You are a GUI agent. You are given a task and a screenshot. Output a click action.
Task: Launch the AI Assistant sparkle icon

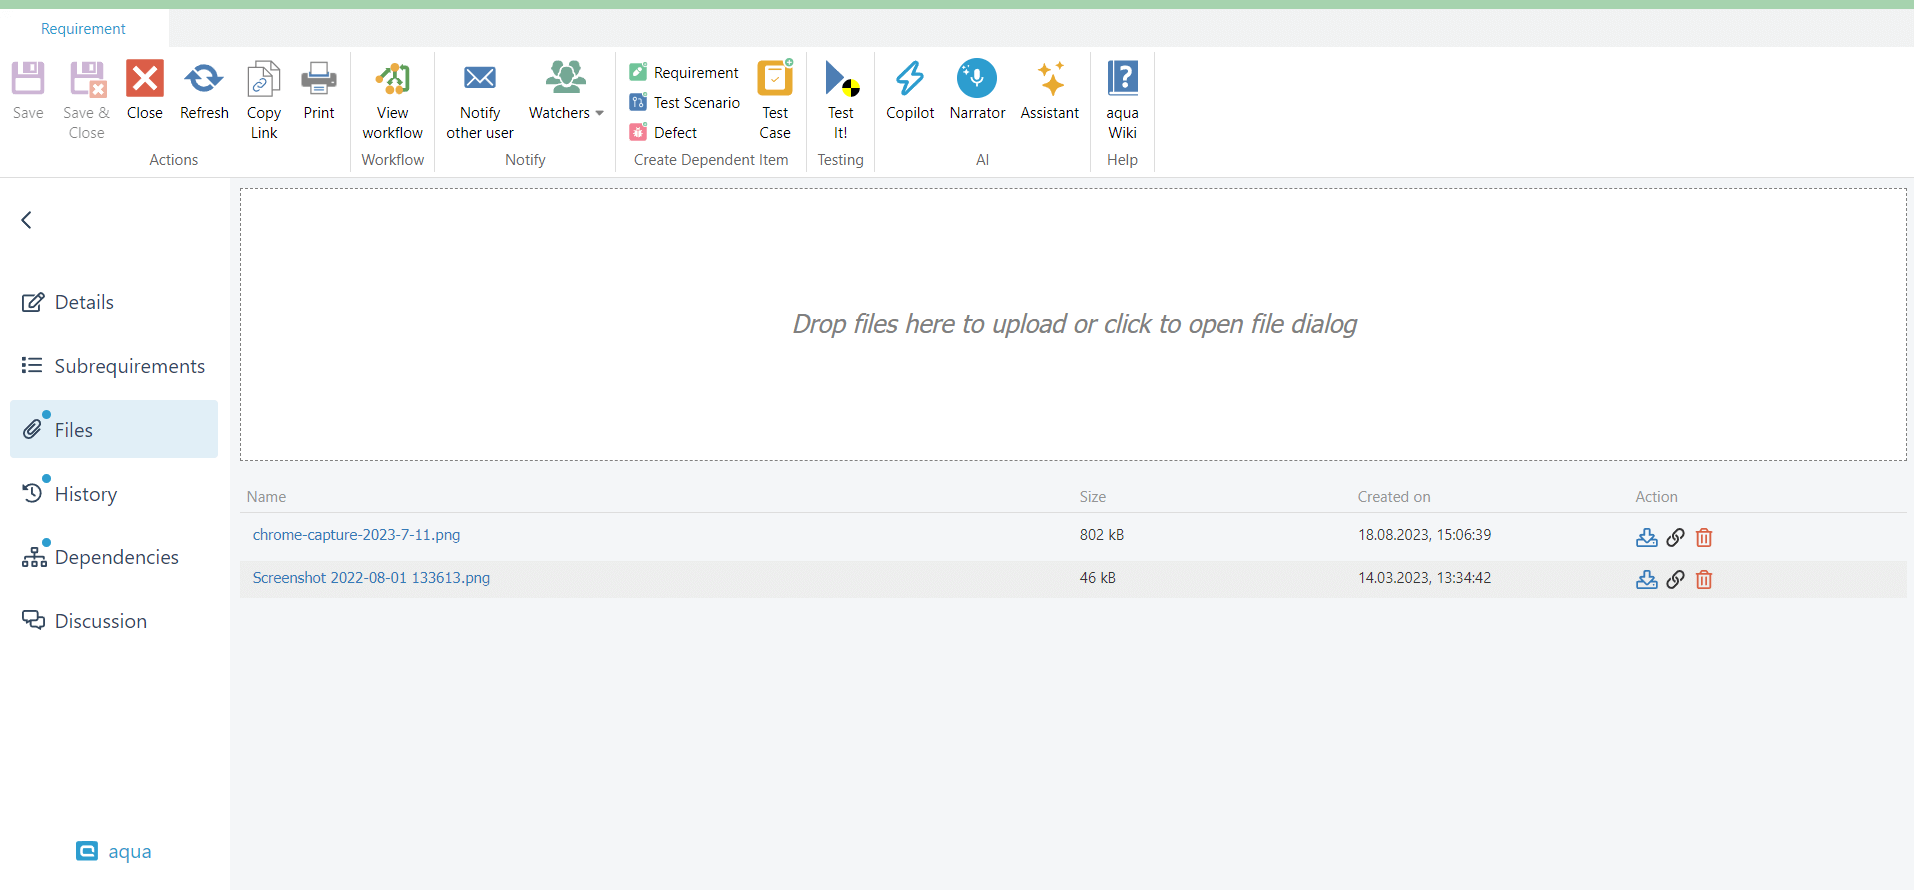1049,80
